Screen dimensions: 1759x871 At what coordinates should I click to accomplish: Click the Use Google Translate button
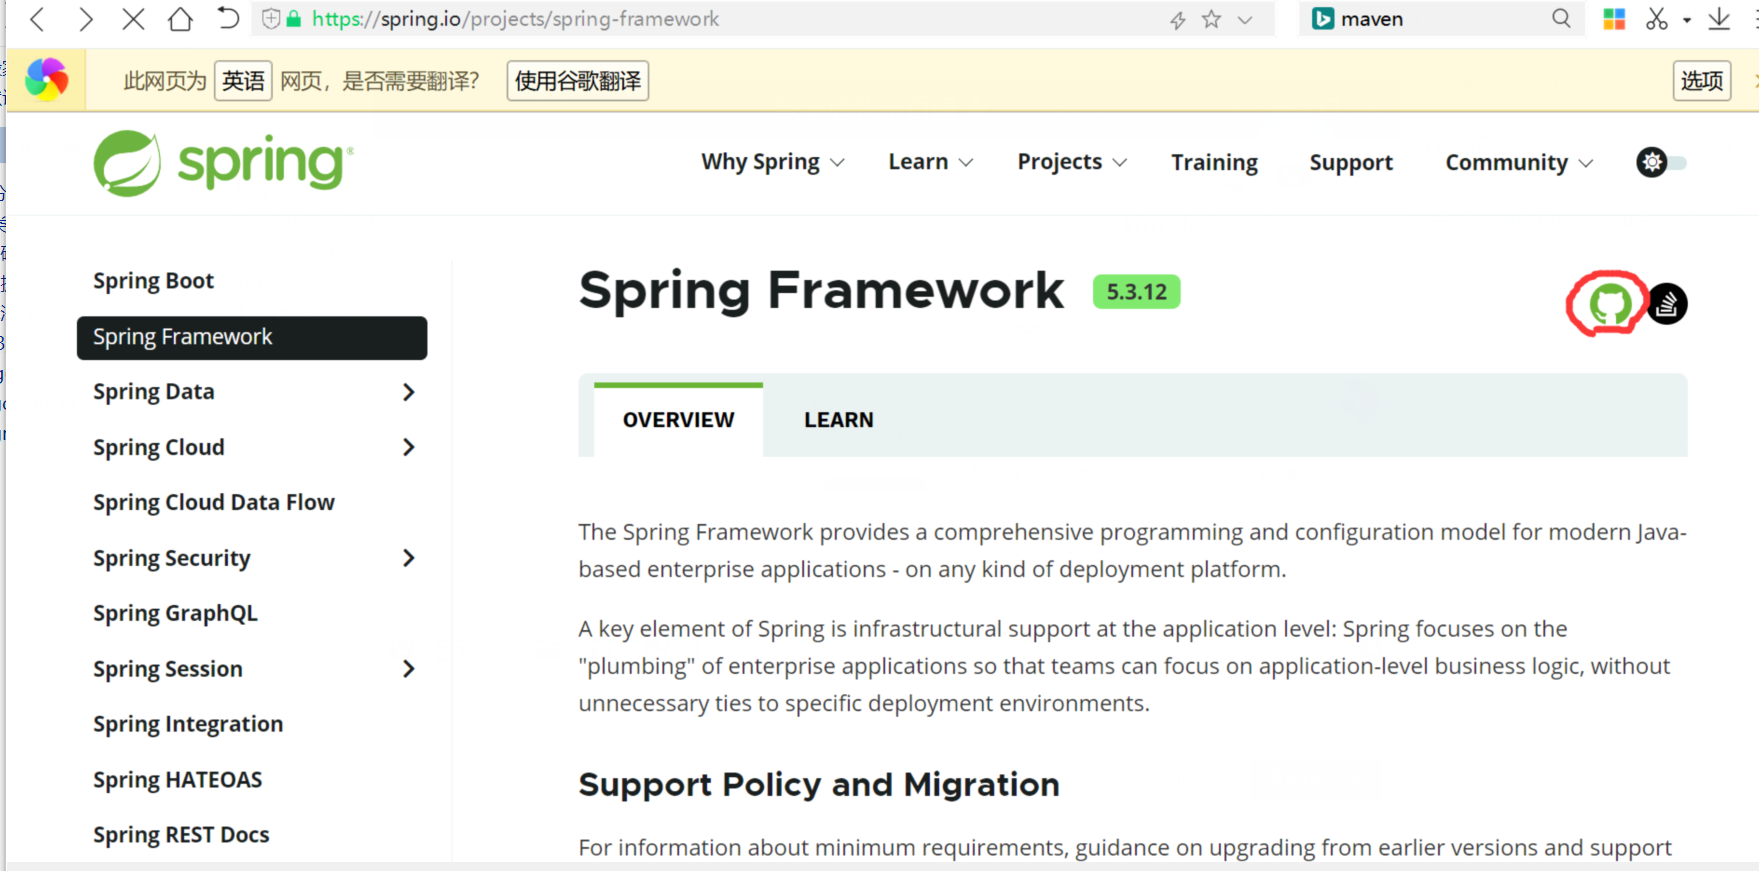(x=577, y=81)
